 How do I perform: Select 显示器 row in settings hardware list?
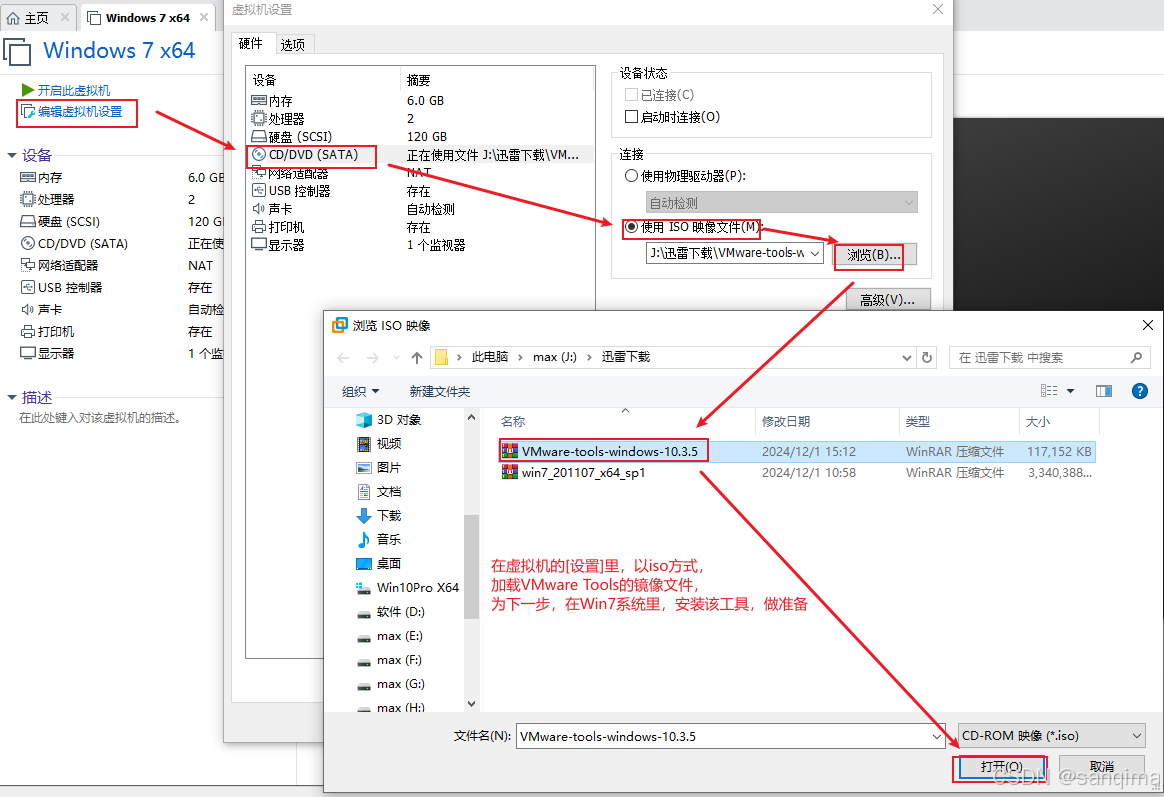[421, 246]
